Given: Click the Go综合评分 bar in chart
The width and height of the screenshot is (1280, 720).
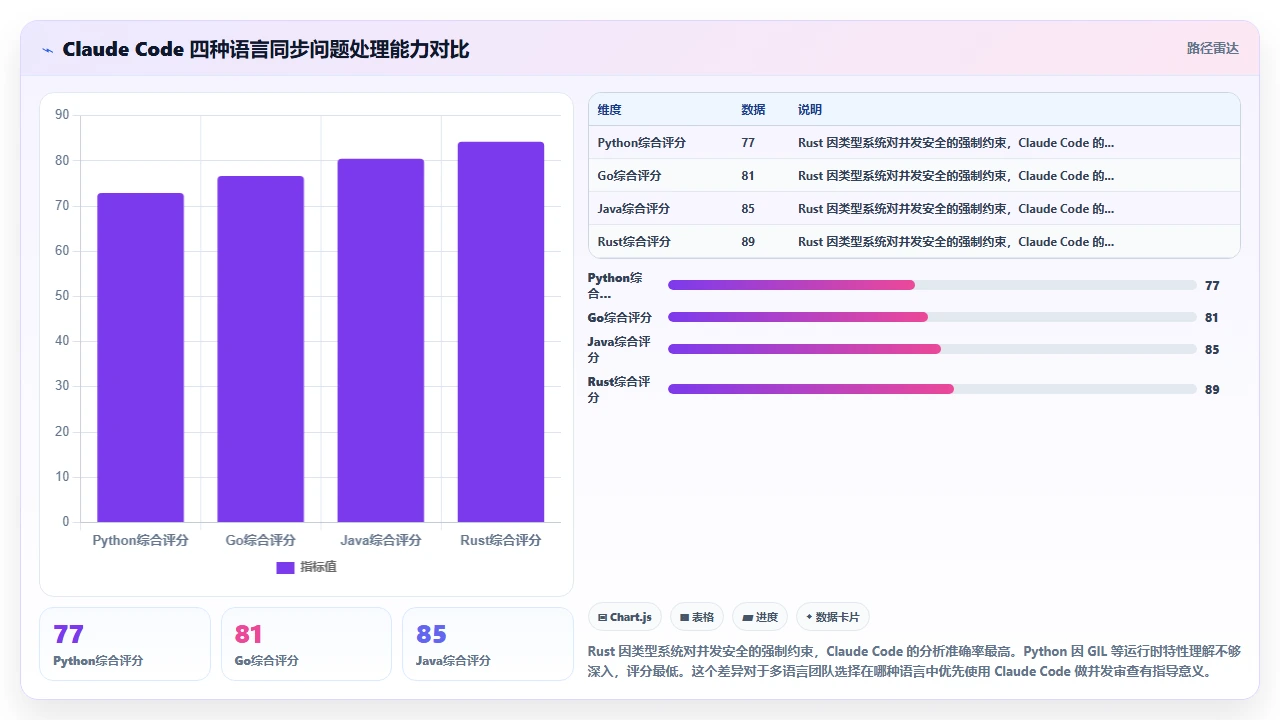Looking at the screenshot, I should point(260,349).
